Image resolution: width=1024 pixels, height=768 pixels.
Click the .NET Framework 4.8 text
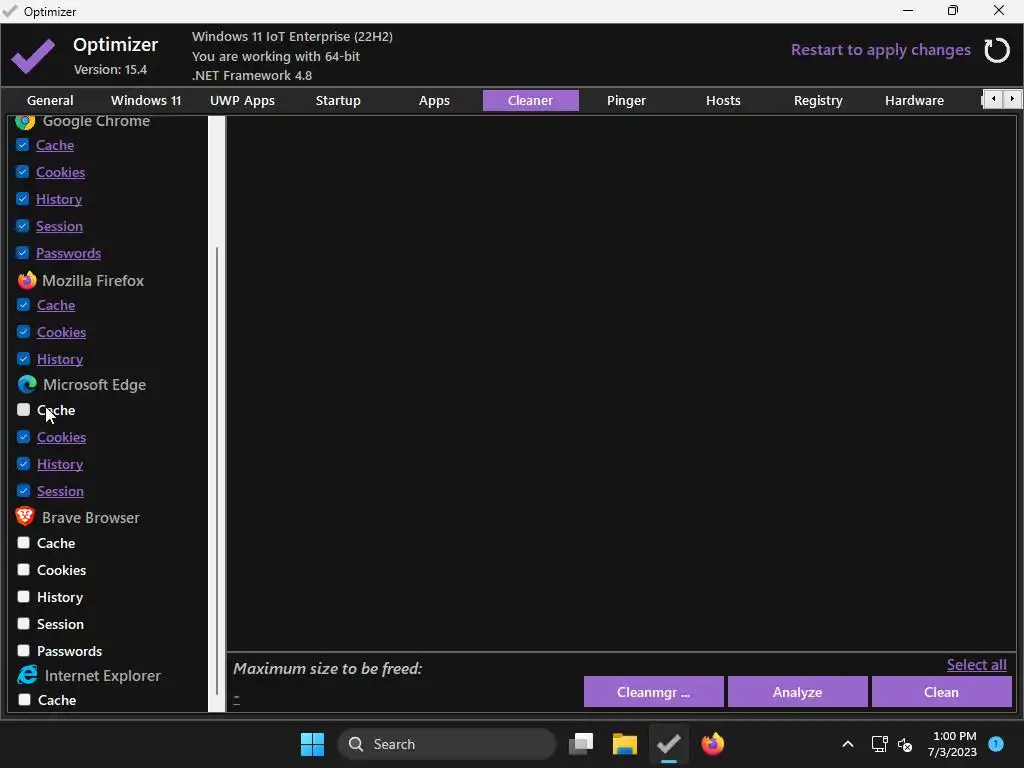(251, 76)
